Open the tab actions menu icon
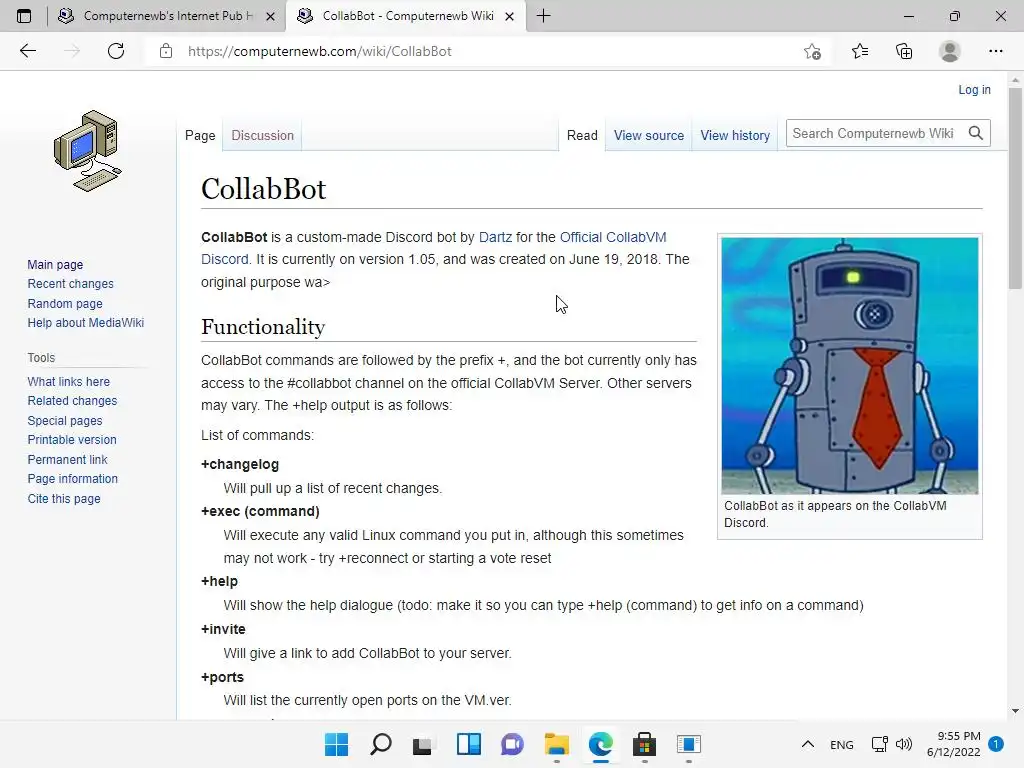Image resolution: width=1024 pixels, height=768 pixels. (x=24, y=16)
